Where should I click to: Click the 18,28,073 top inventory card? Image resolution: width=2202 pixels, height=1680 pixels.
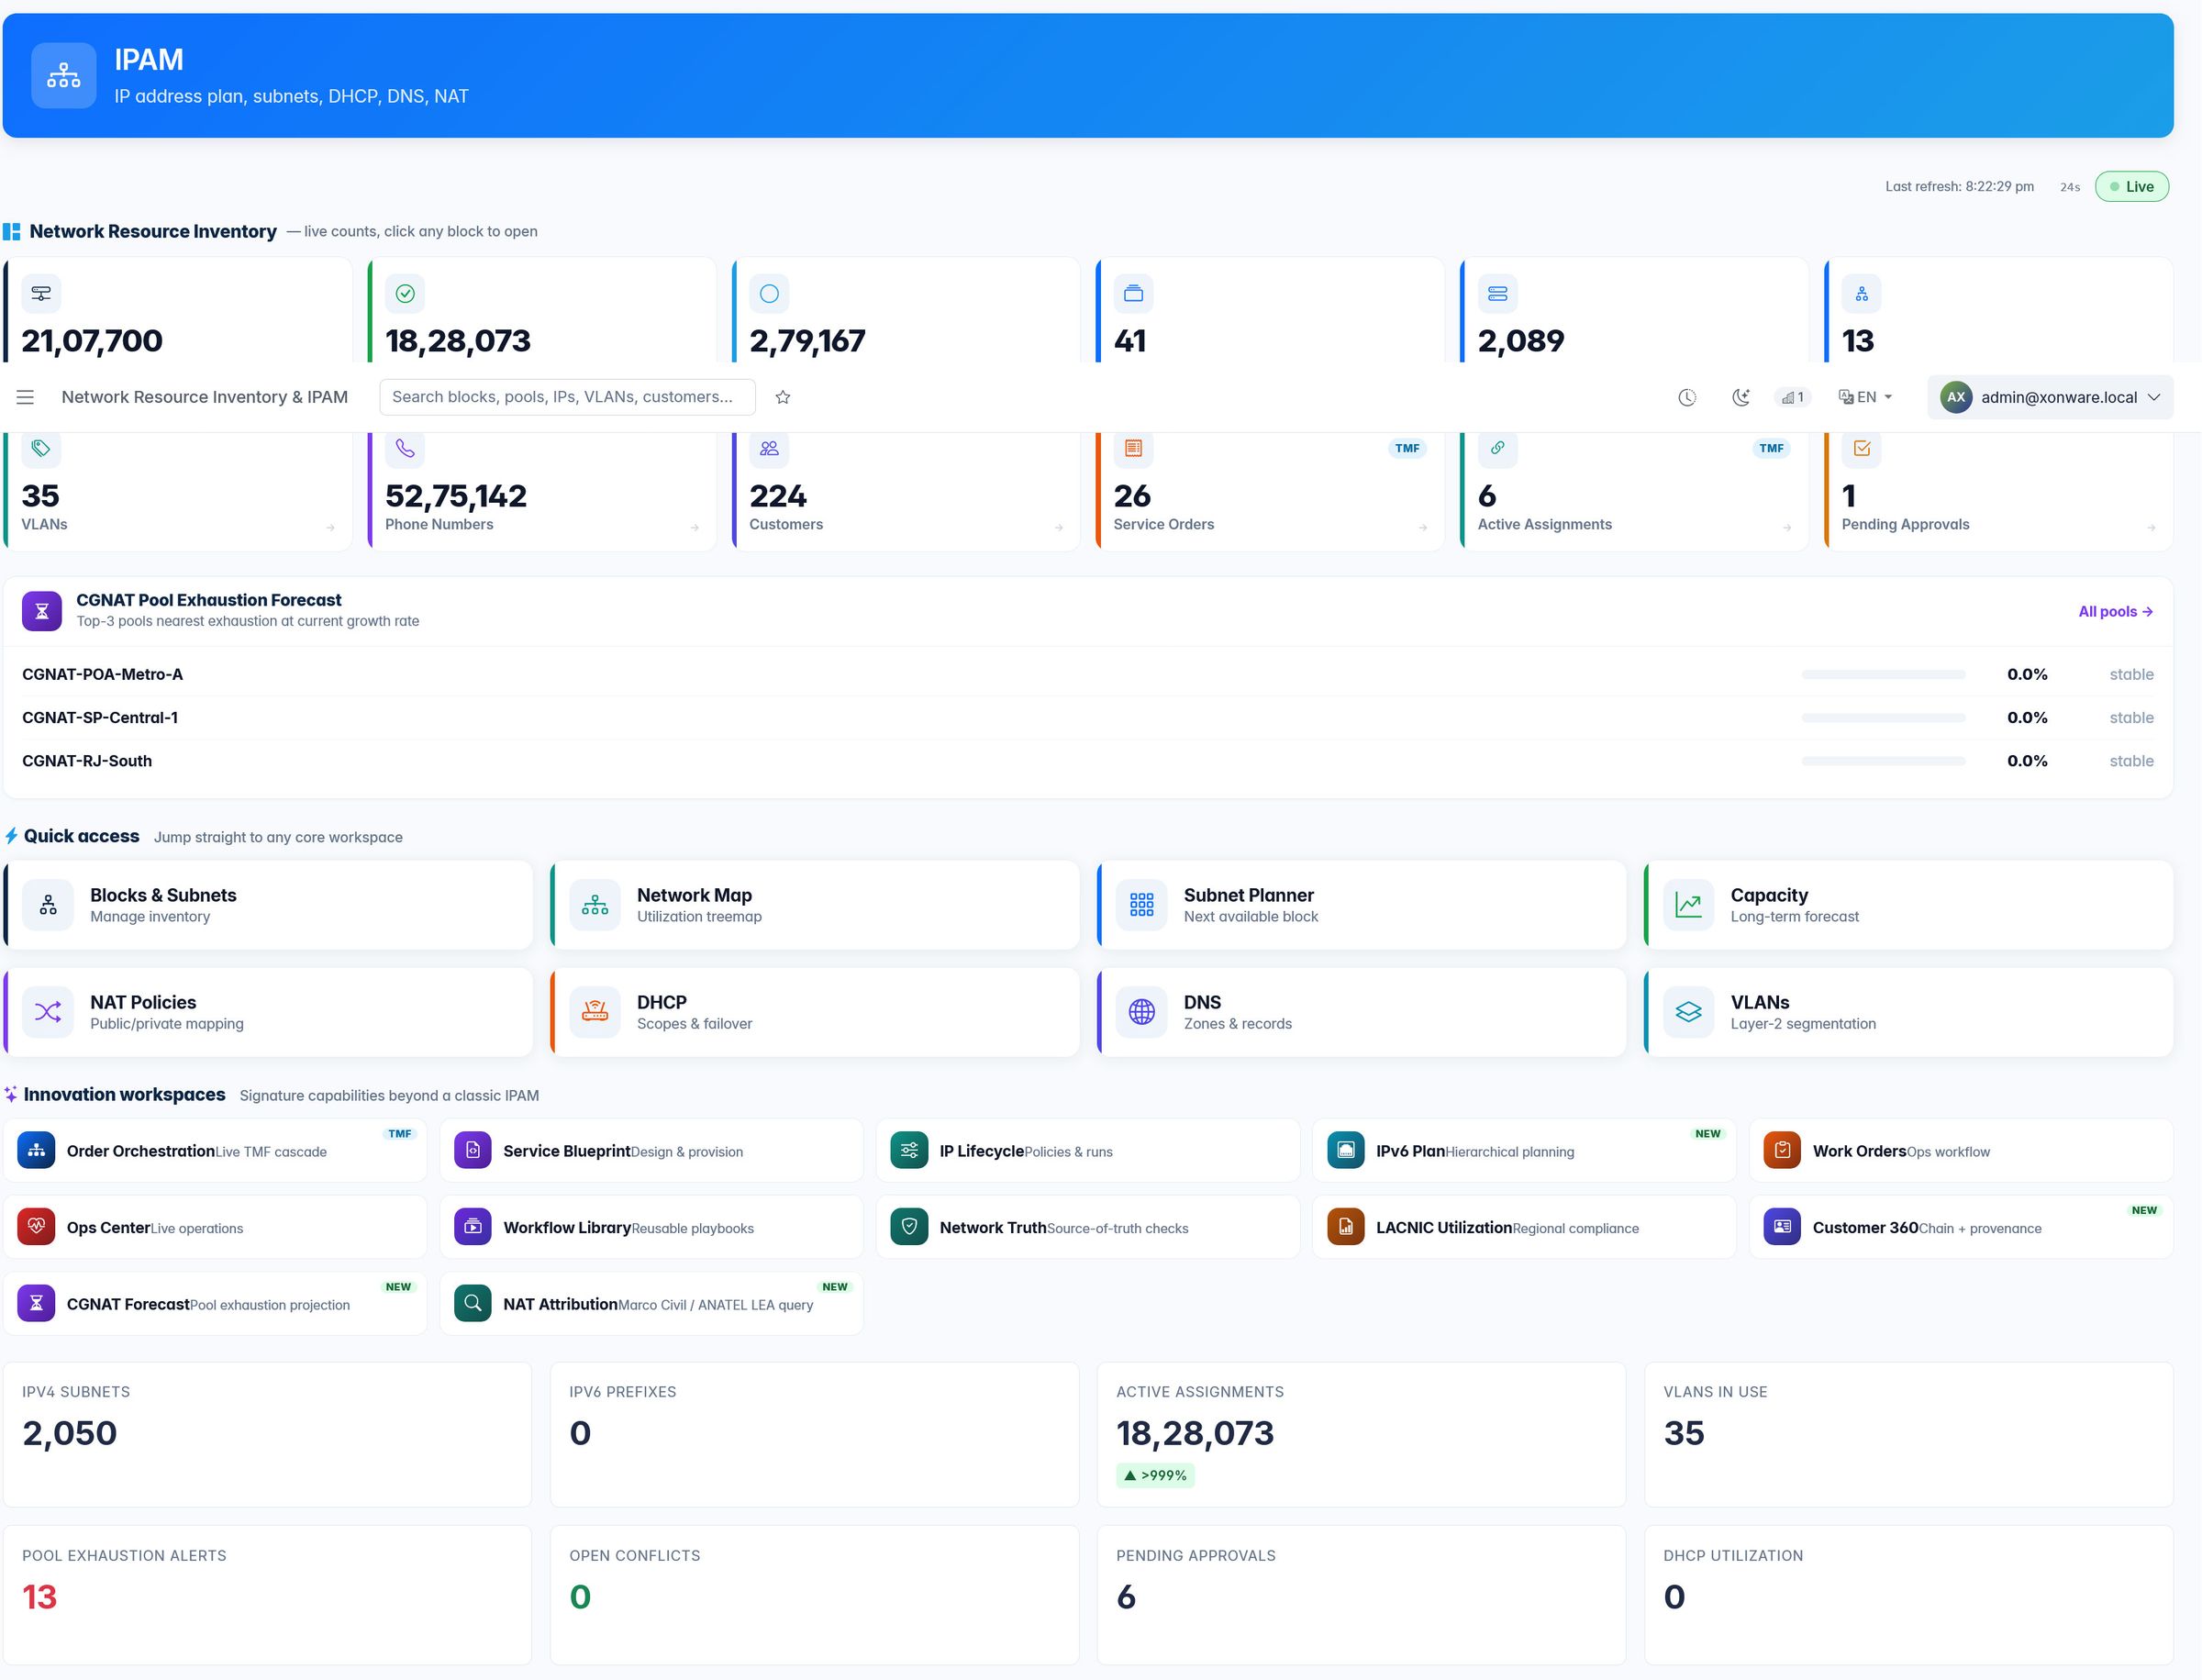tap(542, 310)
